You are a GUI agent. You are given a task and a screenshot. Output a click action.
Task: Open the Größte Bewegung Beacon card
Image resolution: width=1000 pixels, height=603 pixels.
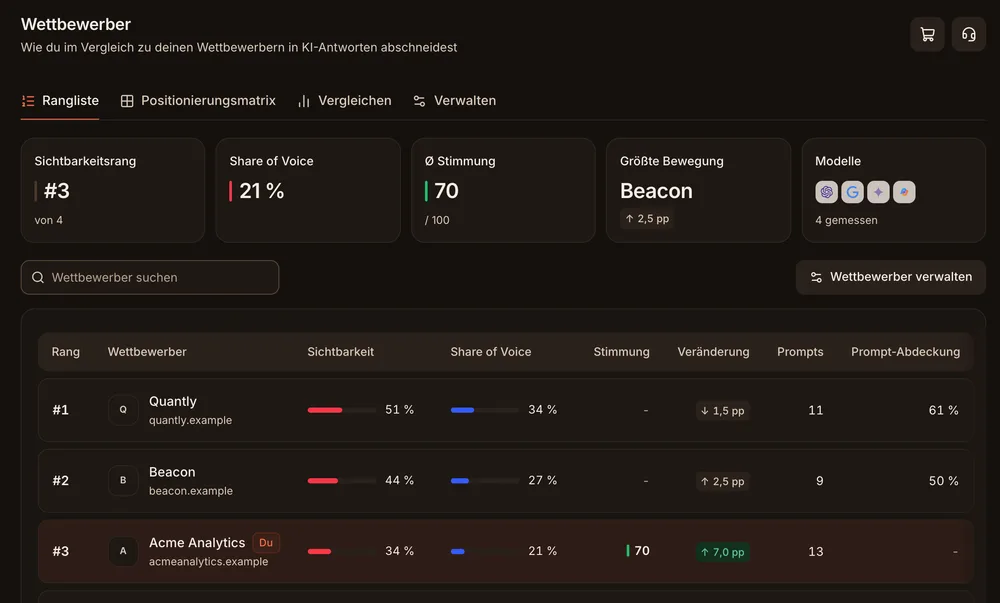click(698, 190)
